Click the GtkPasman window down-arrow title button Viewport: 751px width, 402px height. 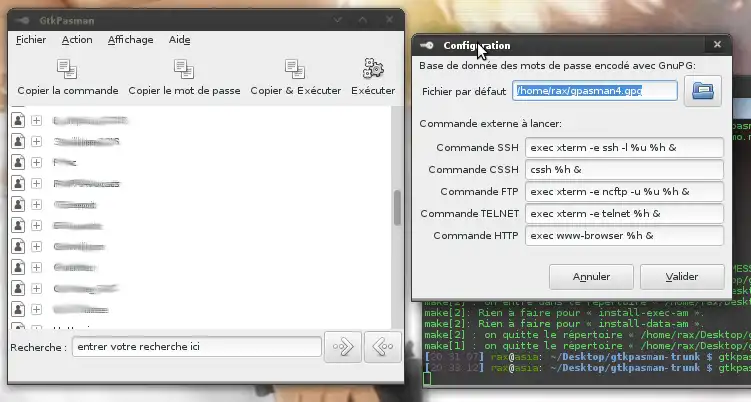338,20
